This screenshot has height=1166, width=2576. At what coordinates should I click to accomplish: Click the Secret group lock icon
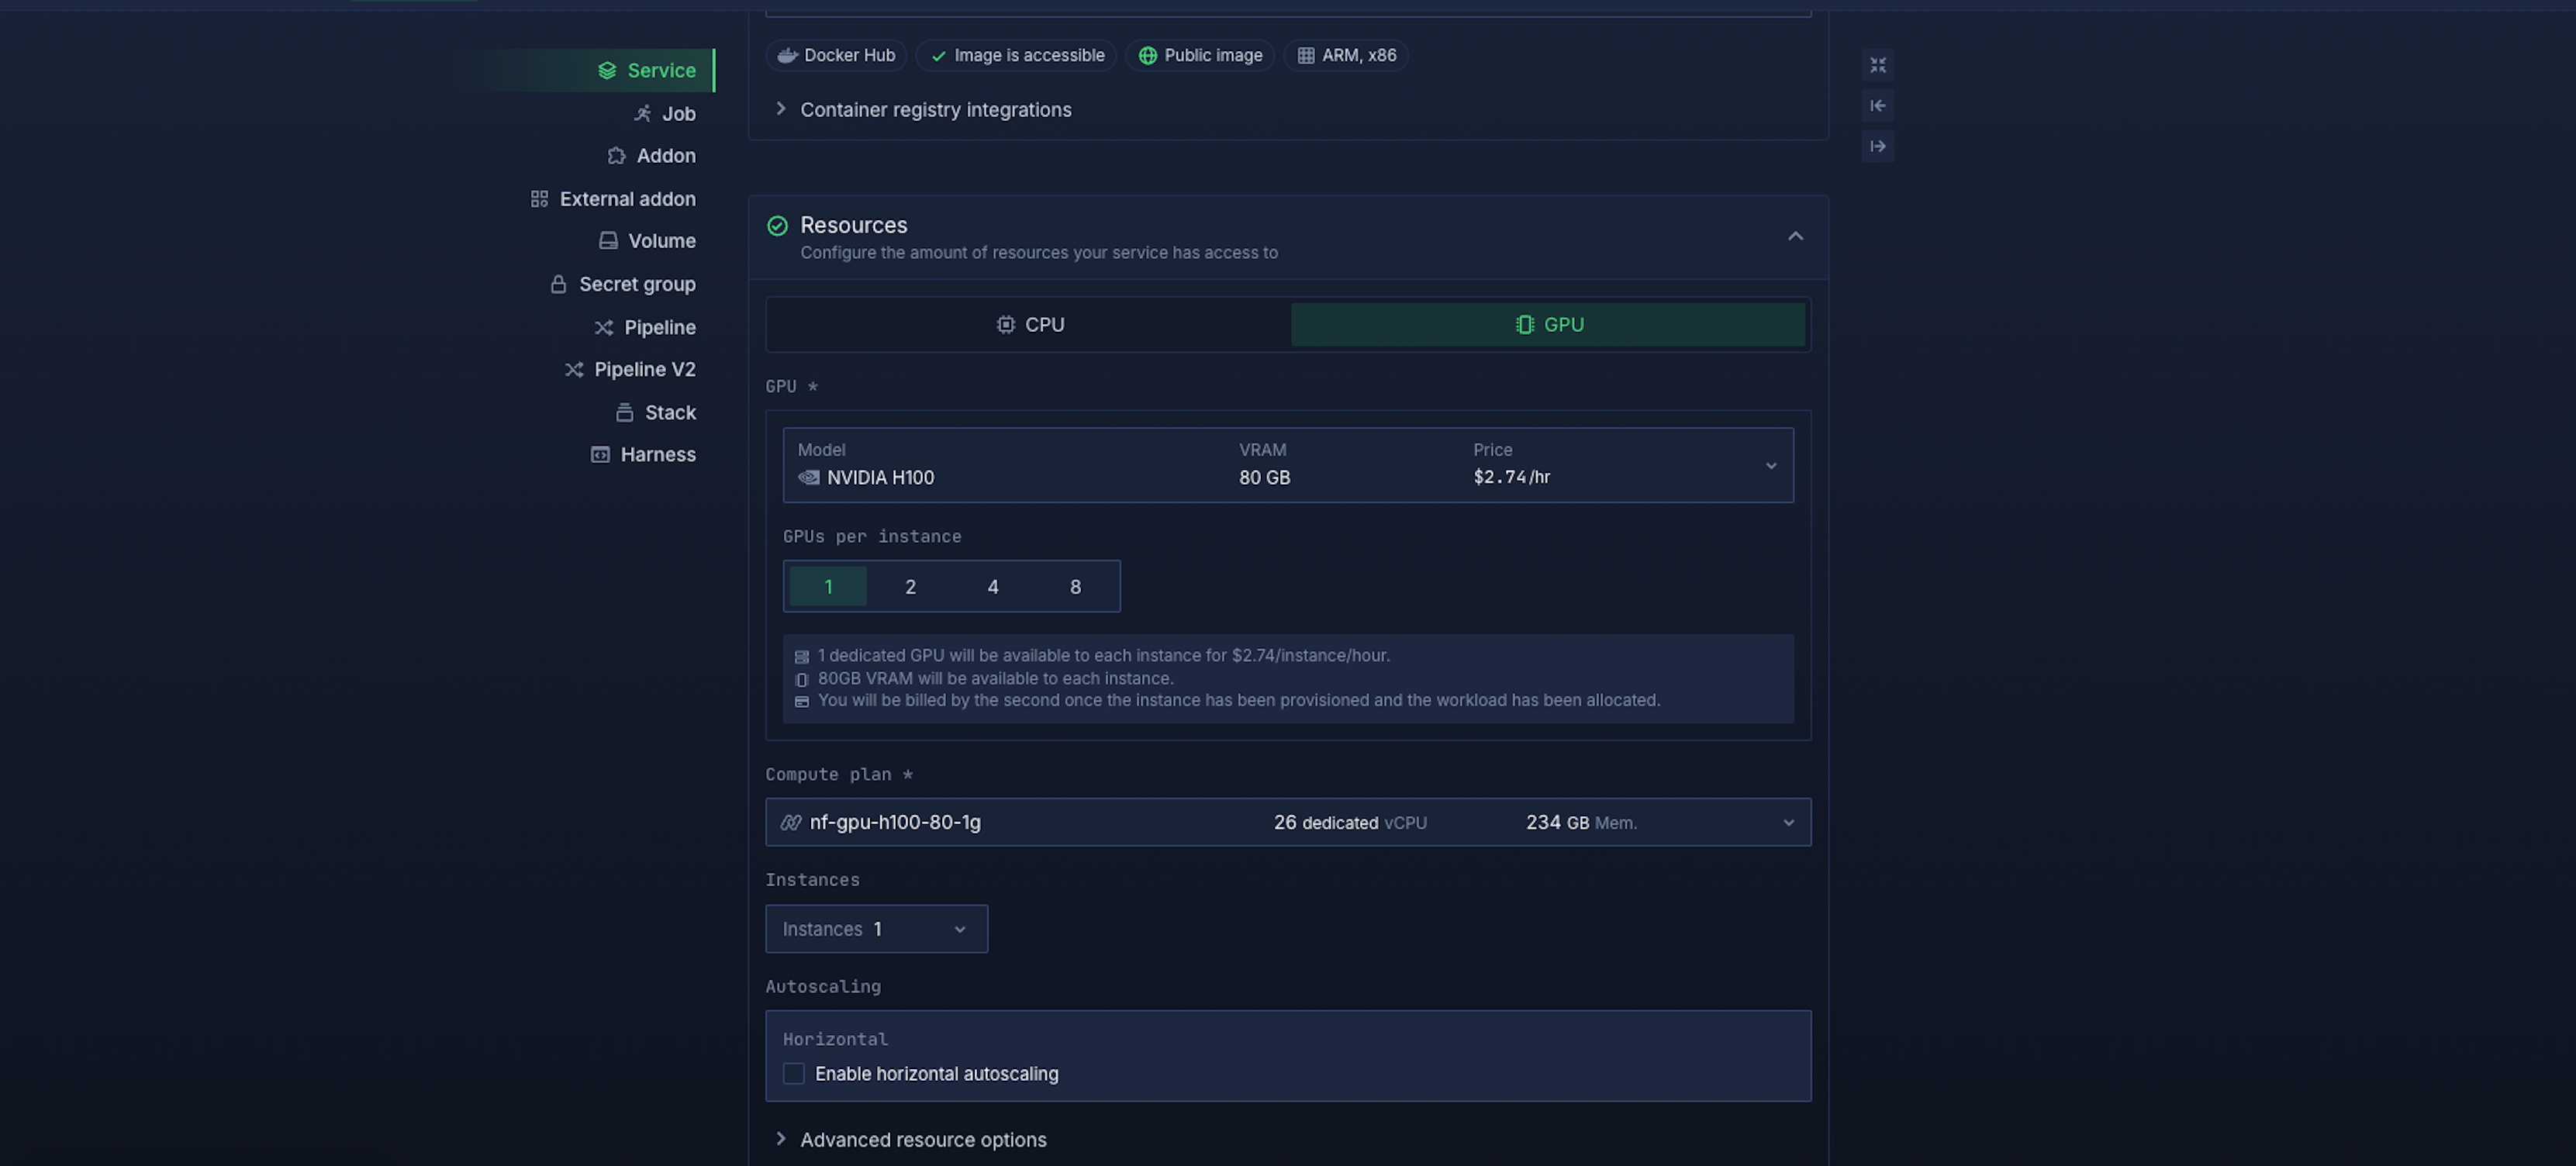click(559, 284)
